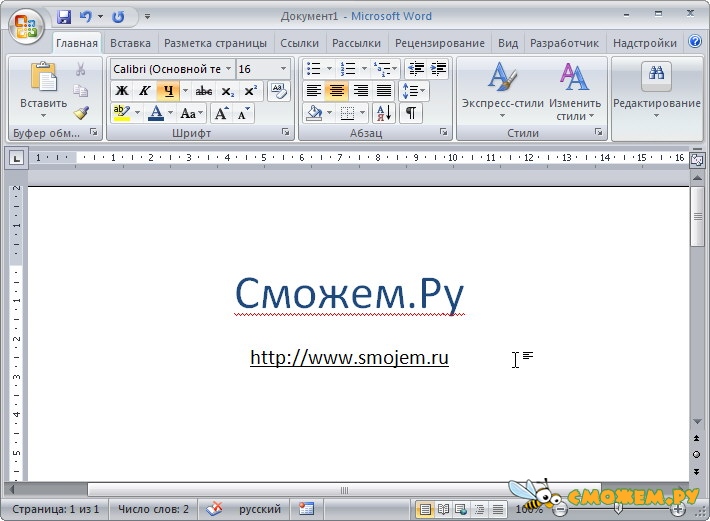Open Буфер обмена pane launcher
Image resolution: width=710 pixels, height=521 pixels.
[x=93, y=132]
